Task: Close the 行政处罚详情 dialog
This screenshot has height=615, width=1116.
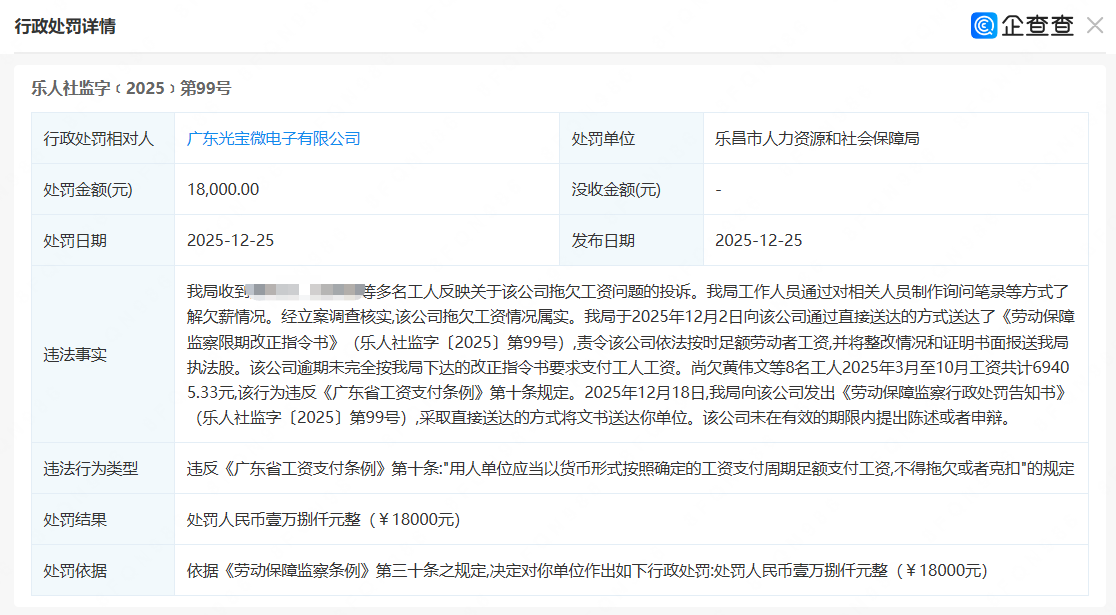Action: 1095,26
